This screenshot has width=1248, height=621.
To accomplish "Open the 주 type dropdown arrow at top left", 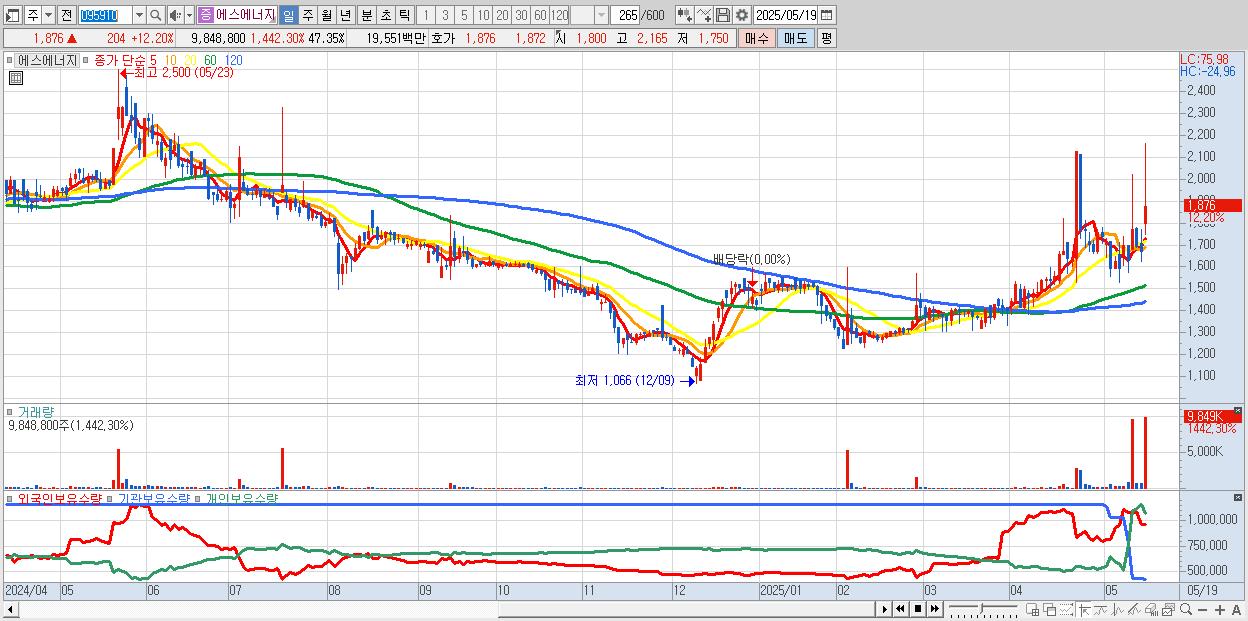I will [x=48, y=16].
